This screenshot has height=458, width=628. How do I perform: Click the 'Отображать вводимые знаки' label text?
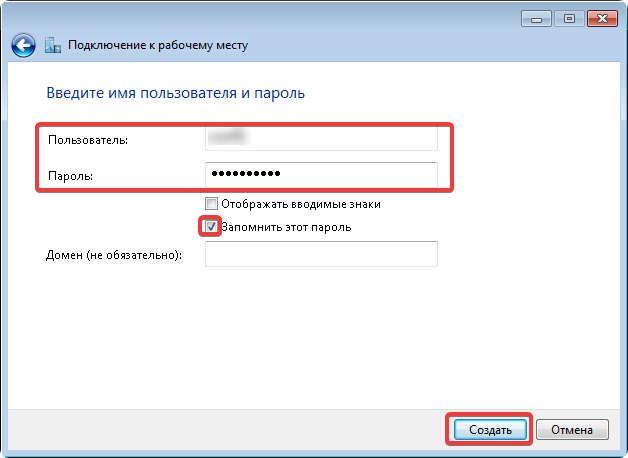pos(300,204)
